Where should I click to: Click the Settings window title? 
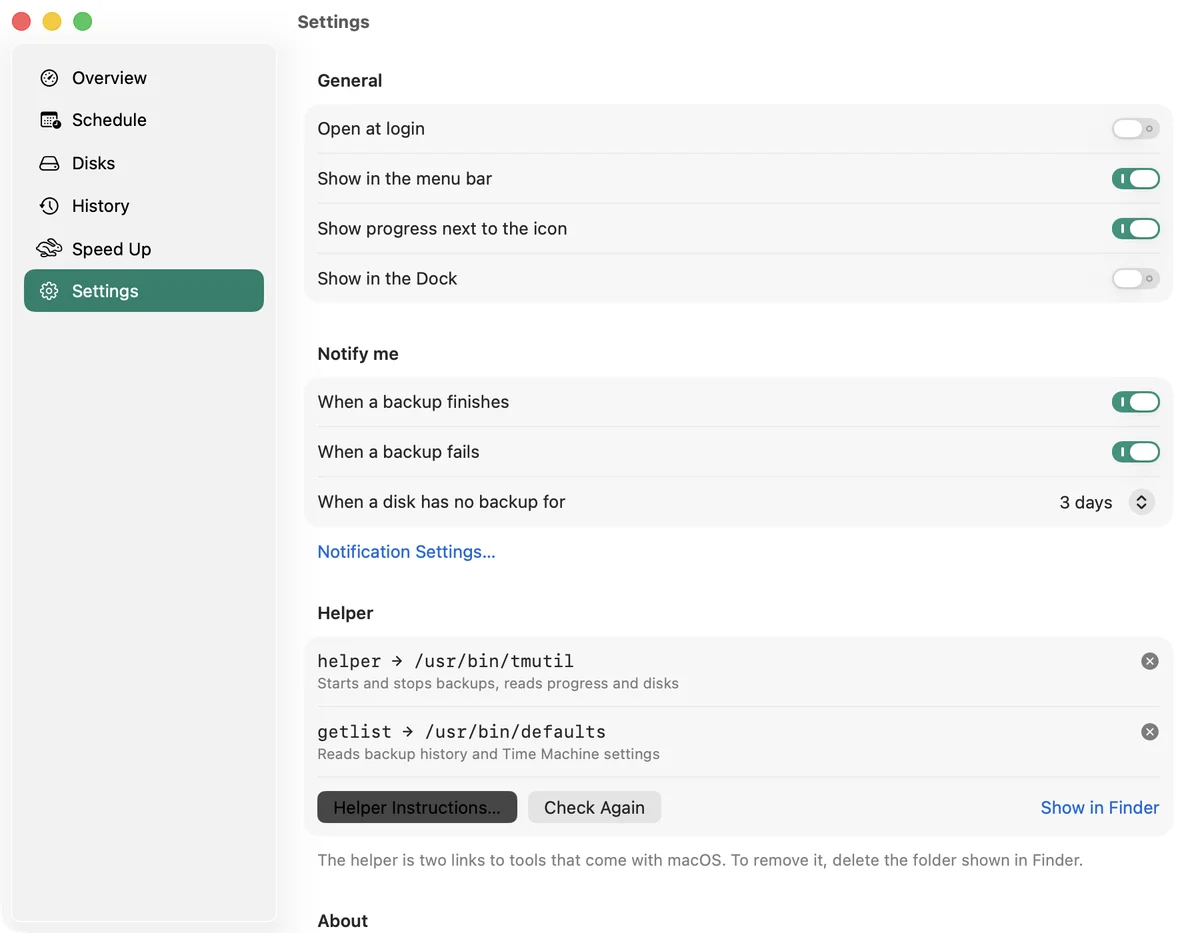[x=333, y=22]
